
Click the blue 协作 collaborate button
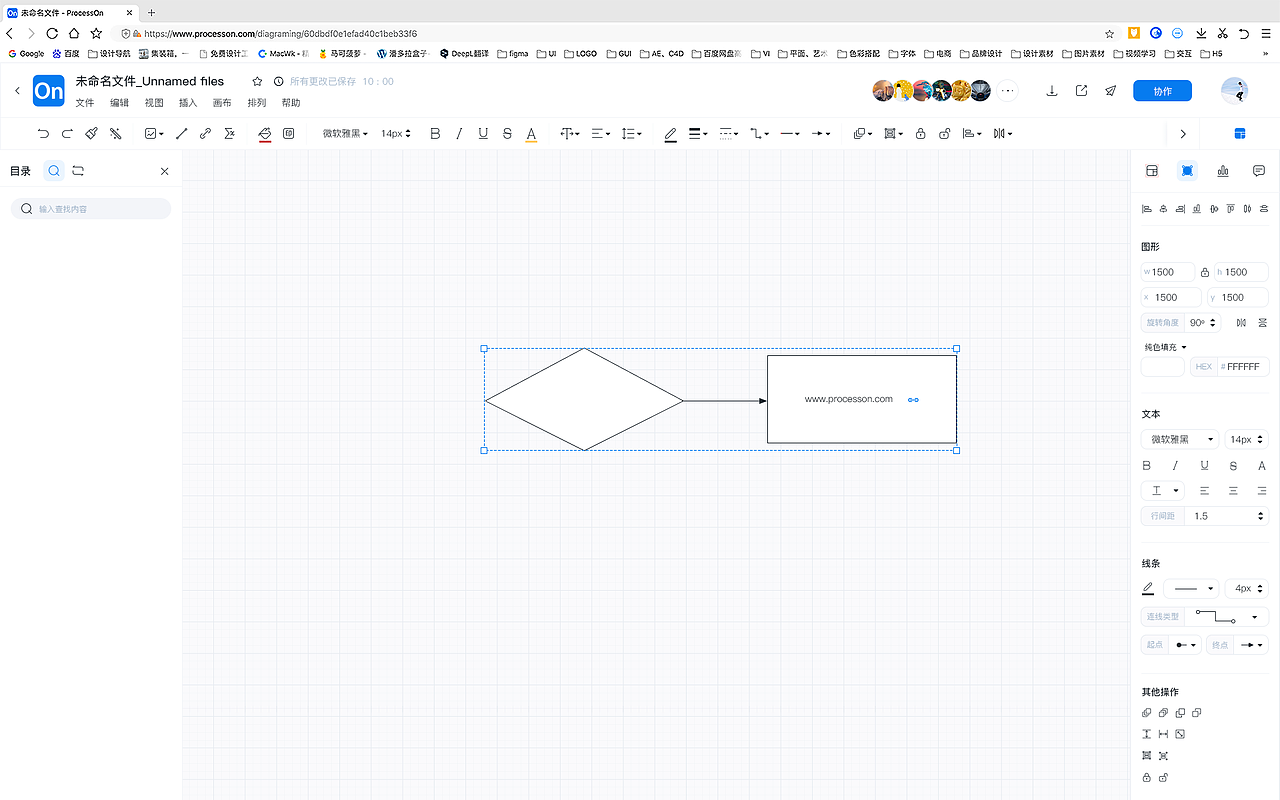[1162, 91]
